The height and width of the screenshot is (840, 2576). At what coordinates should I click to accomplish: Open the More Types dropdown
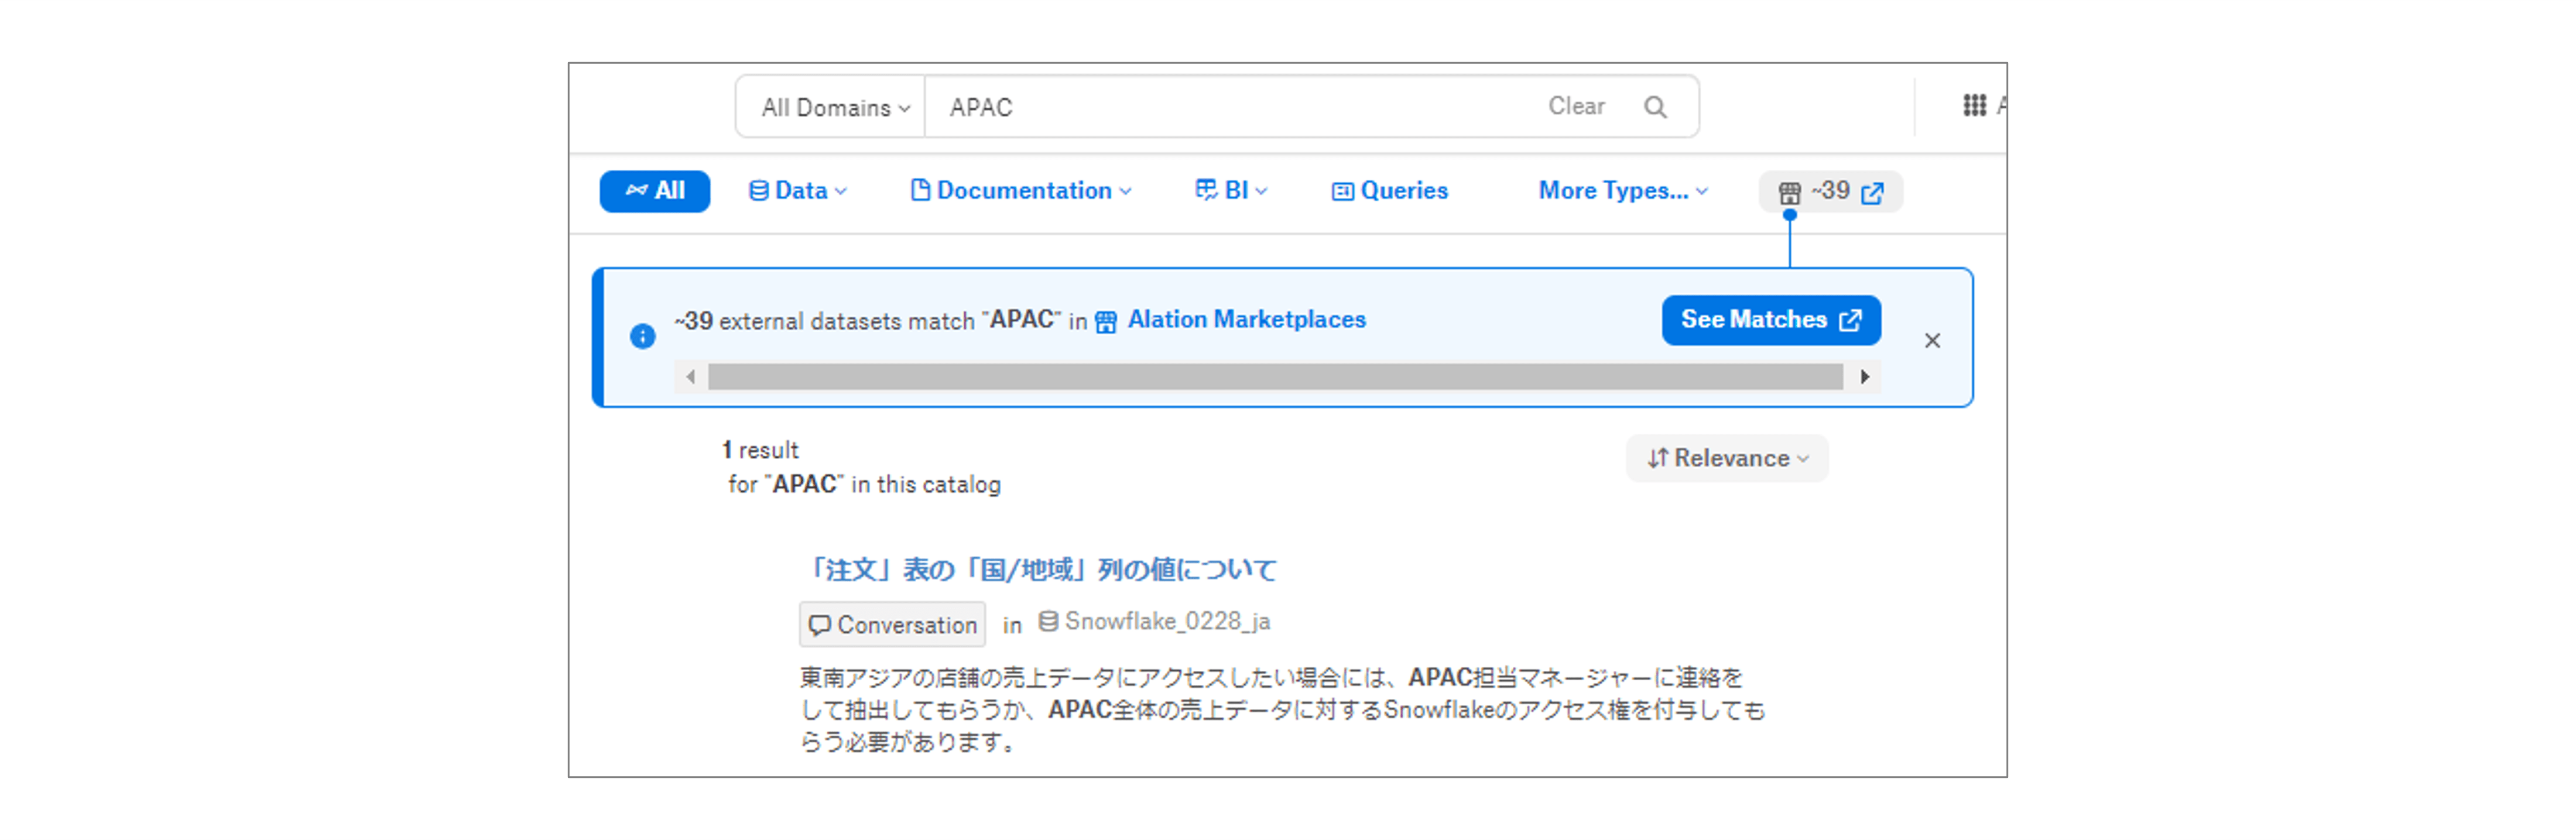(x=1623, y=191)
